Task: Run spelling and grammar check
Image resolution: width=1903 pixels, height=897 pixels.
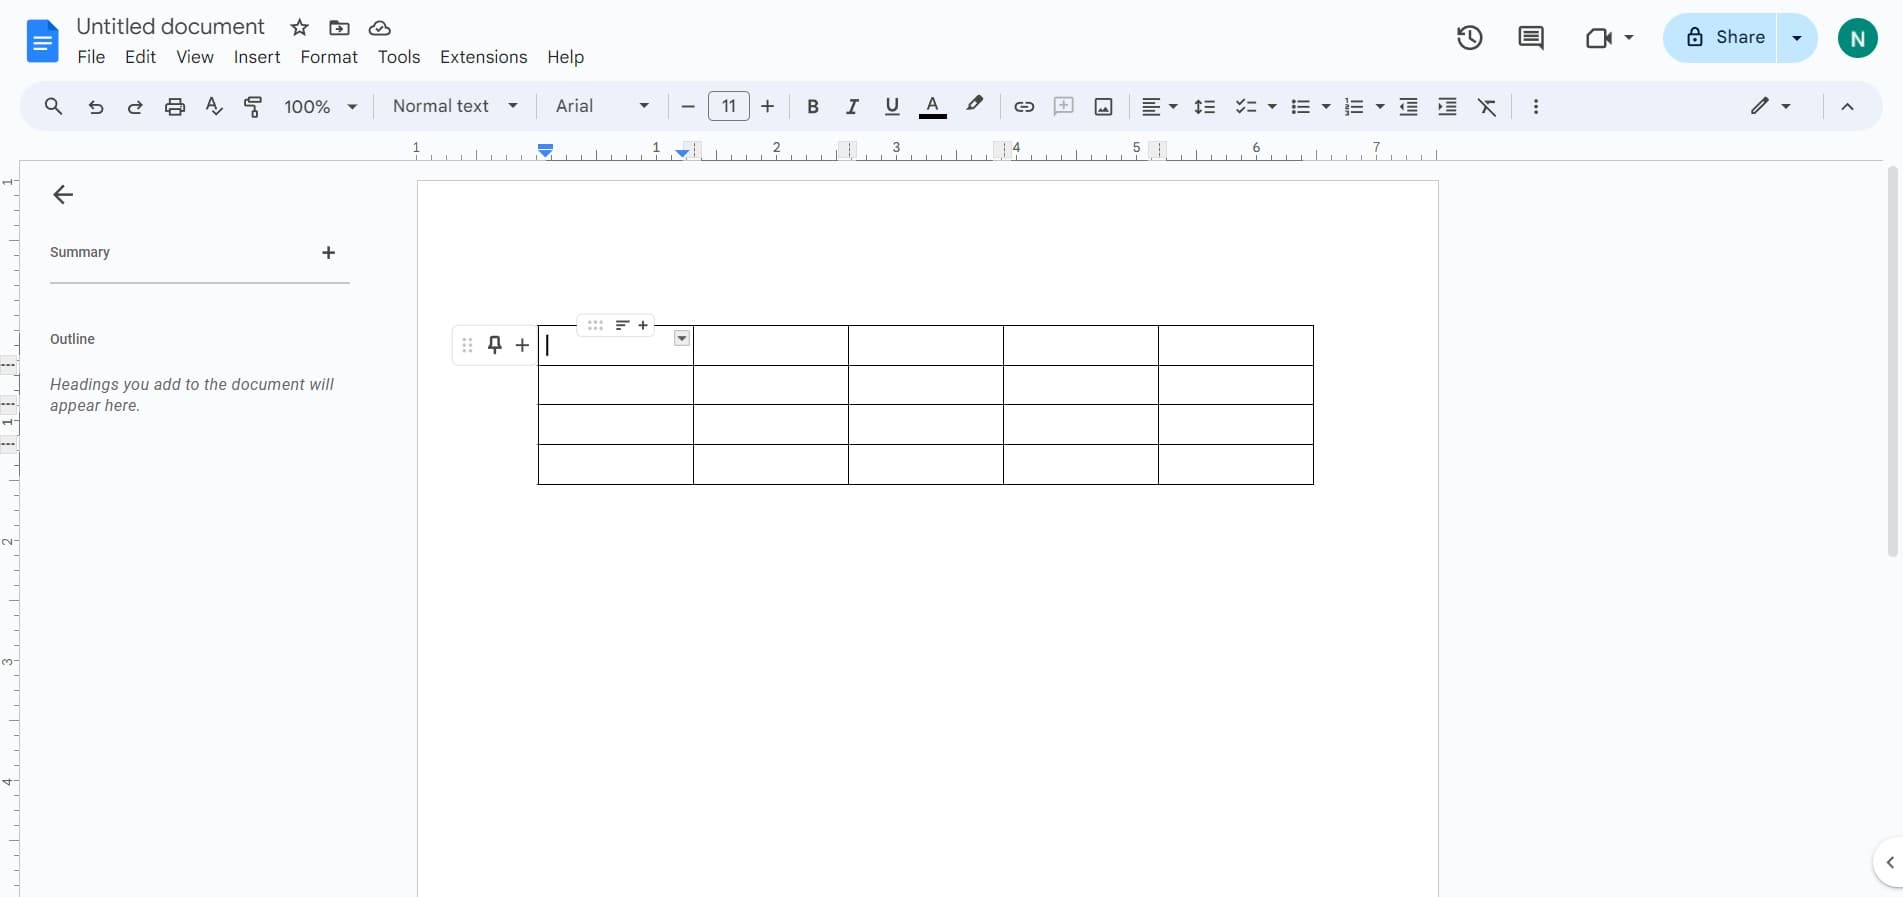Action: point(214,106)
